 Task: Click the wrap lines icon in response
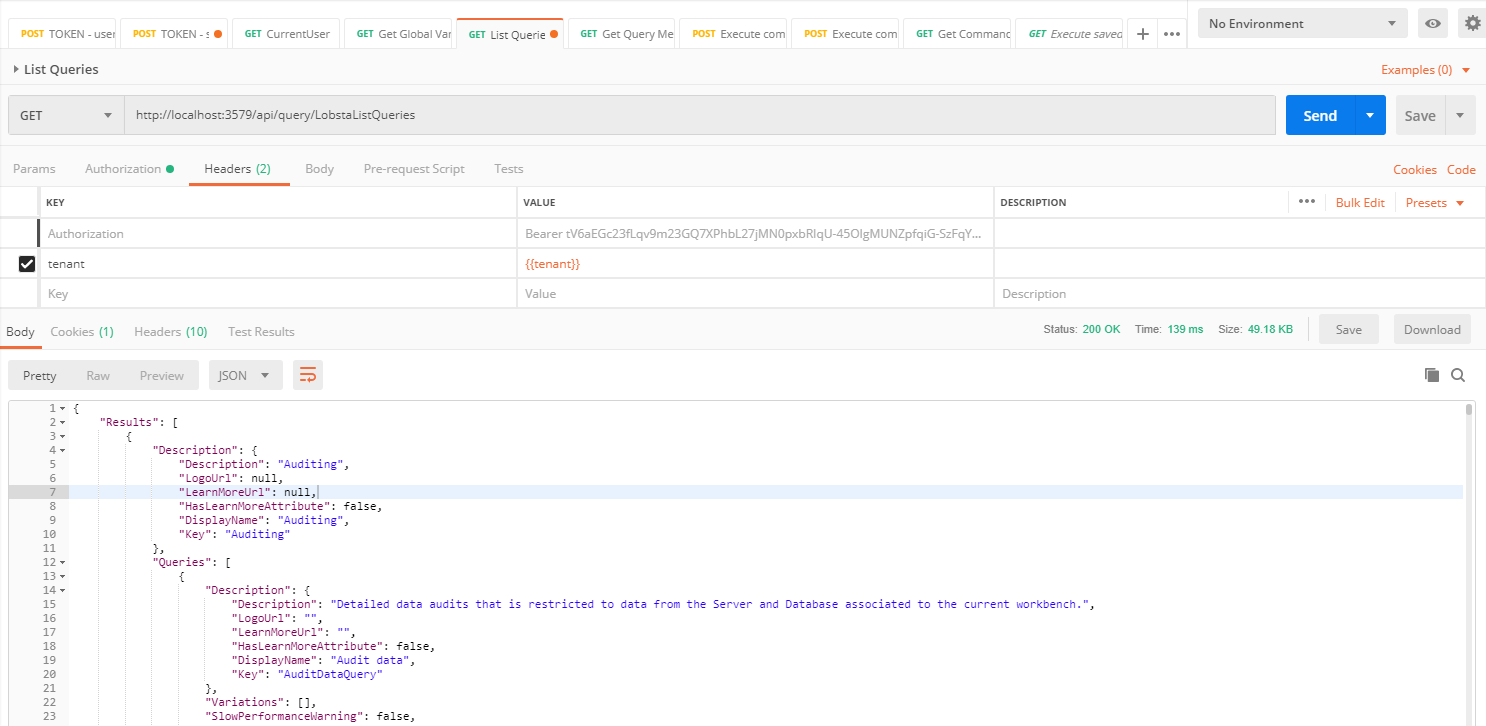click(308, 375)
